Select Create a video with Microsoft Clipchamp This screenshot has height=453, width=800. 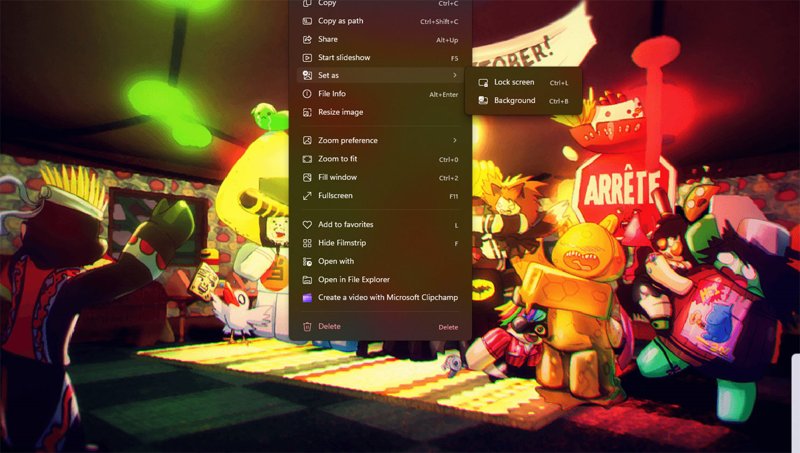(381, 298)
